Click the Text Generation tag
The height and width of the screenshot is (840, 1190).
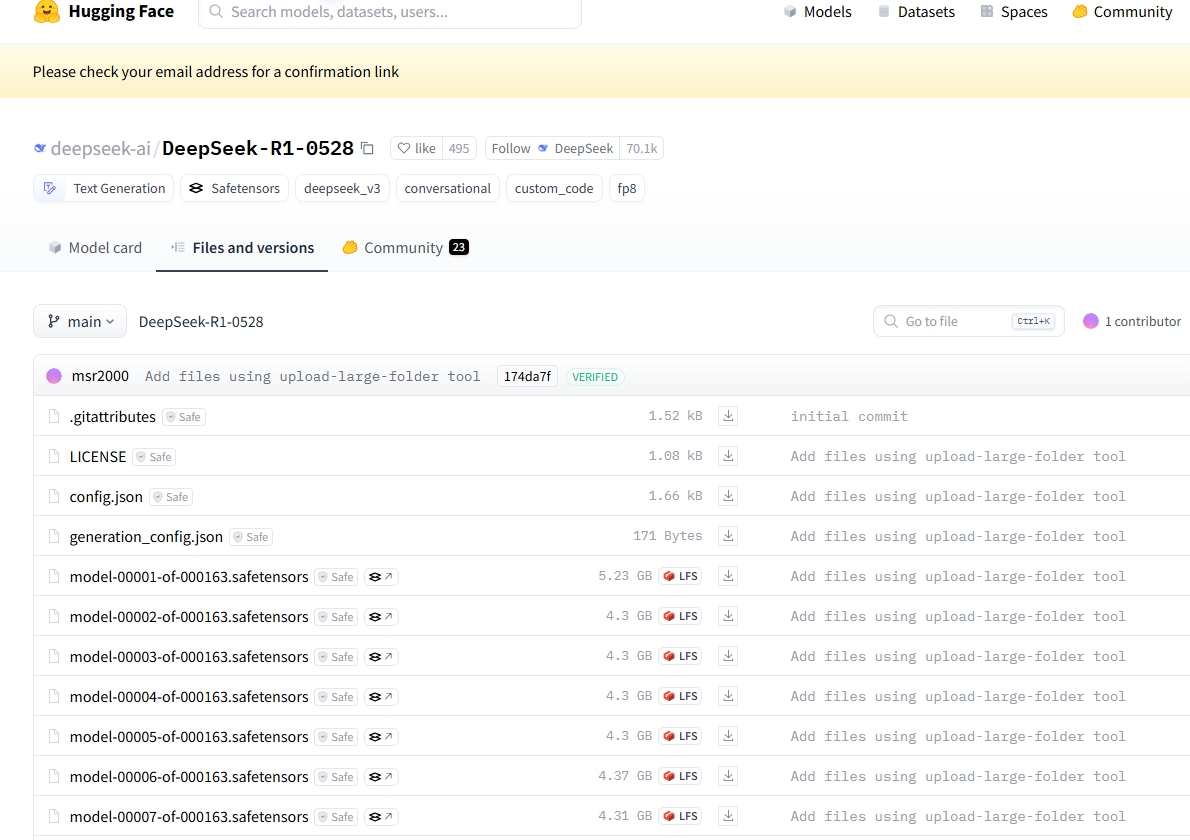(104, 189)
